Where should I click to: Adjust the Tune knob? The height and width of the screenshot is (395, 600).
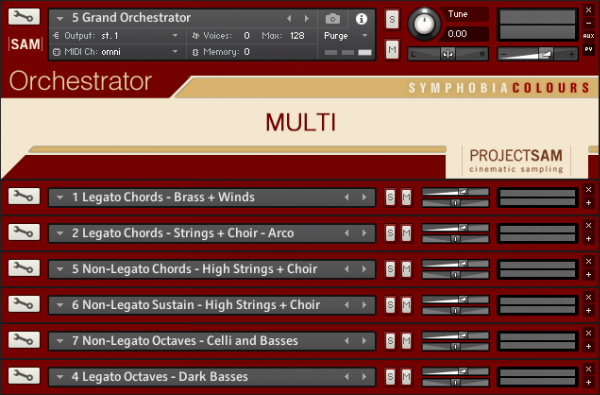point(424,24)
